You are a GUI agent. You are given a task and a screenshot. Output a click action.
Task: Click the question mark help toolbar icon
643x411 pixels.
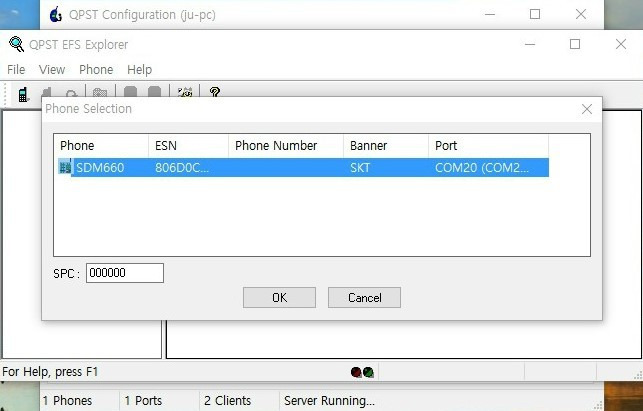click(x=214, y=91)
